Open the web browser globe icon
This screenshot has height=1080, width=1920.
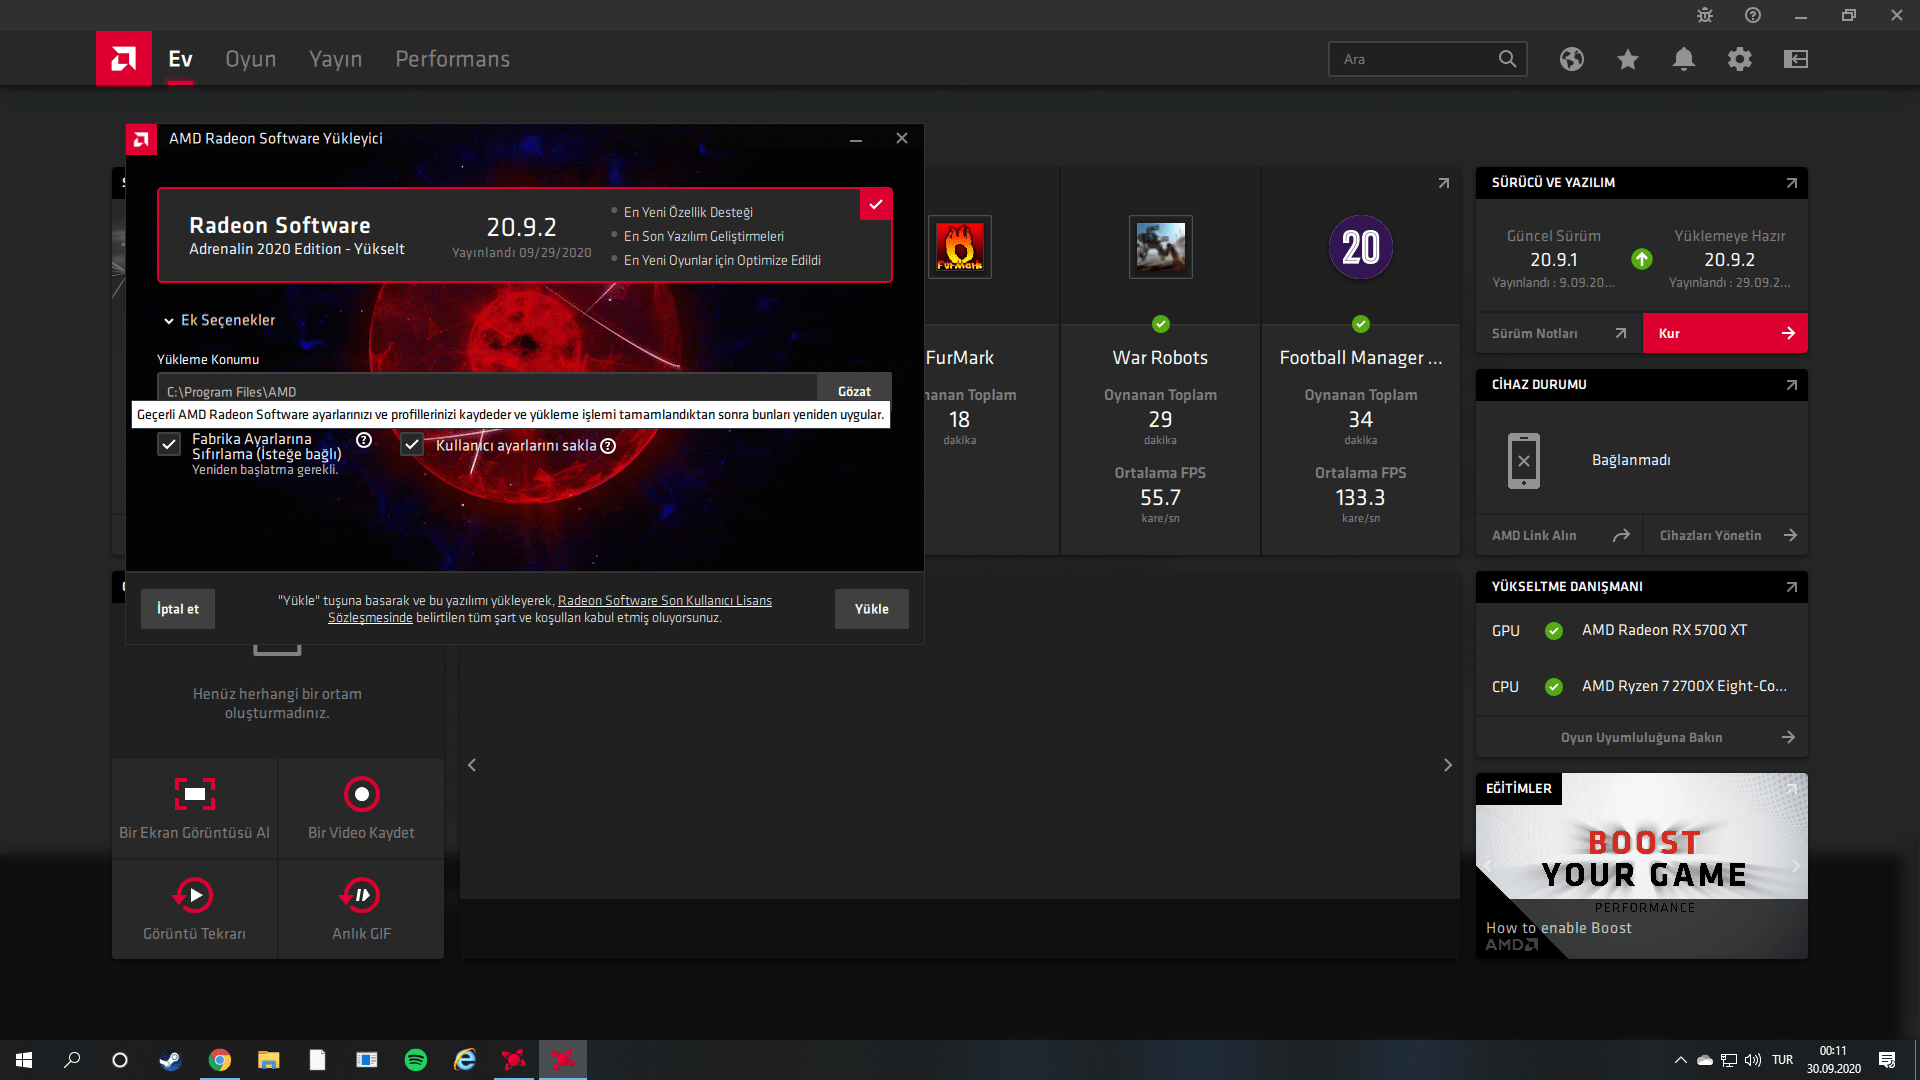point(1571,59)
